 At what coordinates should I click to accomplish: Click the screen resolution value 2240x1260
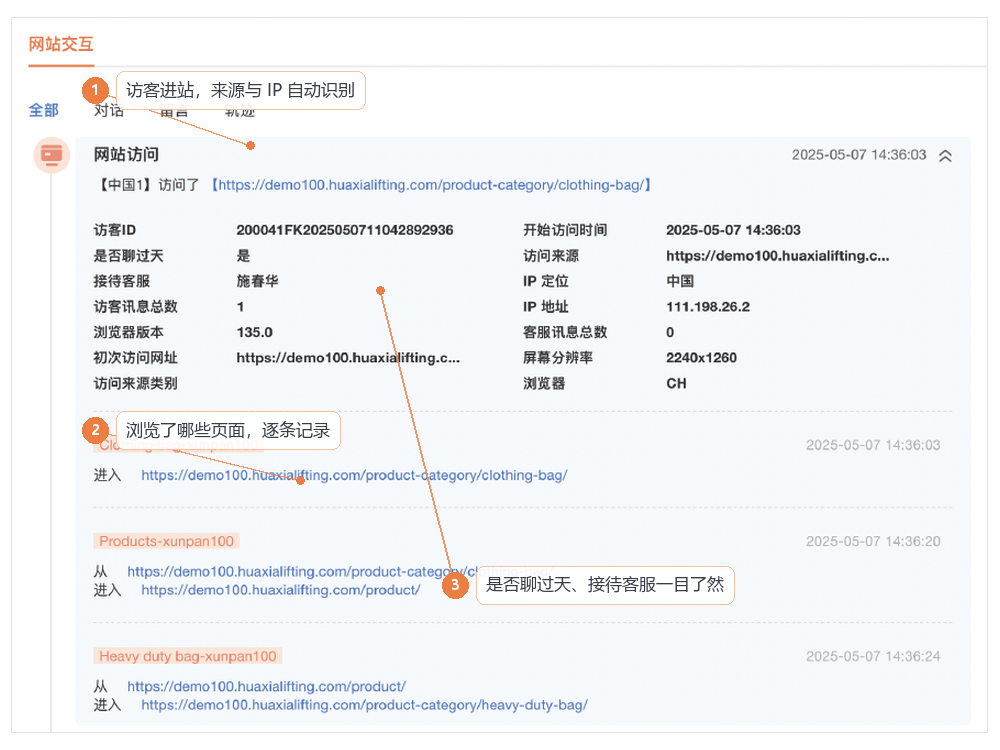coord(701,358)
